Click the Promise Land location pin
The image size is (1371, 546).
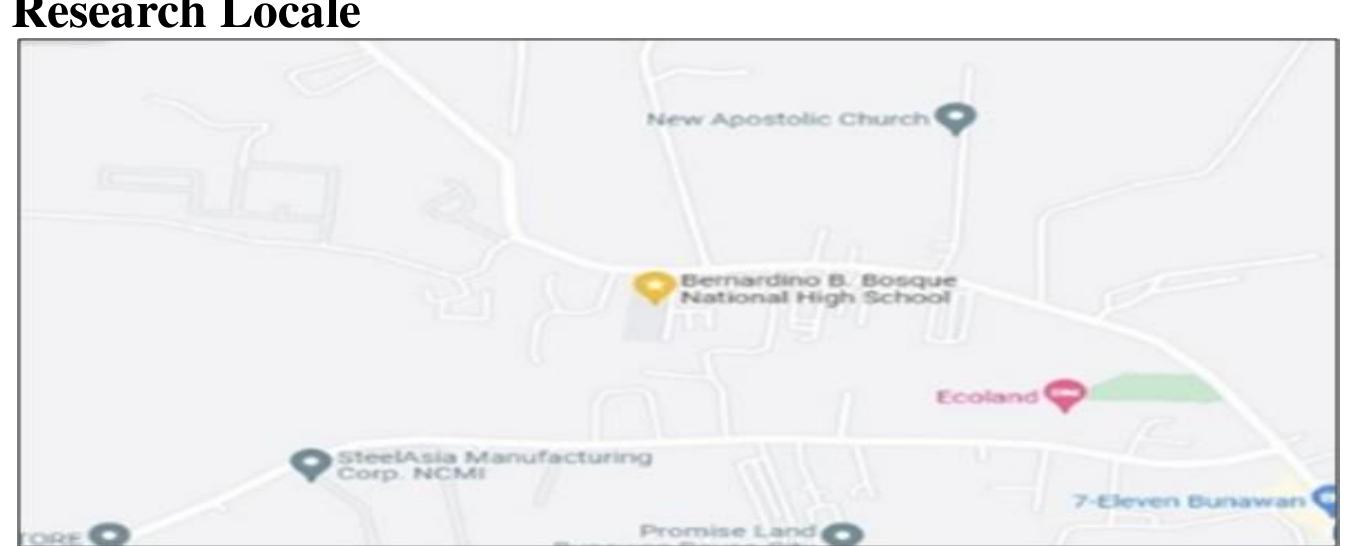tap(848, 531)
